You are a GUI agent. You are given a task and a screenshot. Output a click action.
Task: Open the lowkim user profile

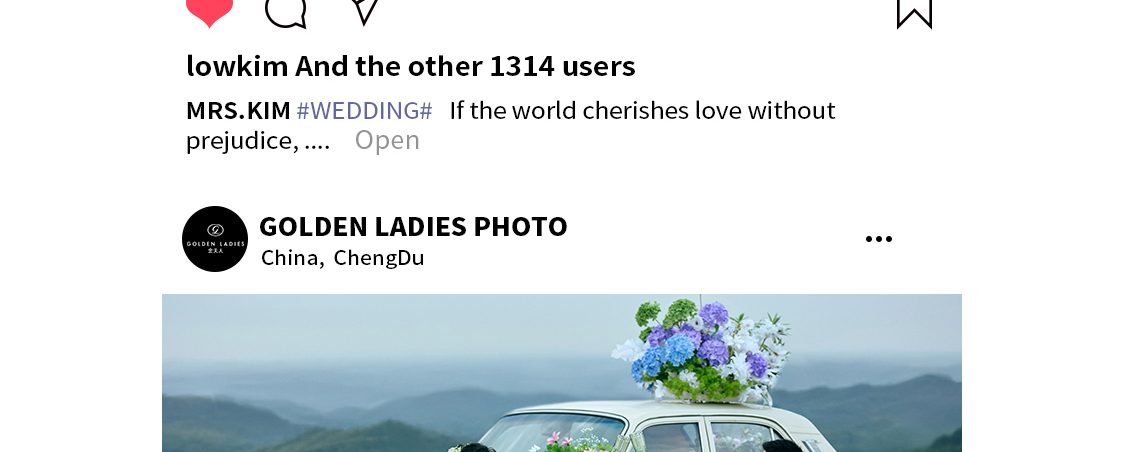click(237, 66)
